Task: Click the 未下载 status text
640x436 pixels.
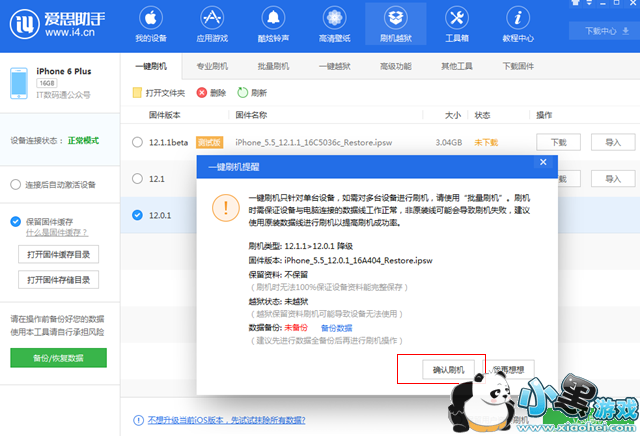Action: coord(486,142)
